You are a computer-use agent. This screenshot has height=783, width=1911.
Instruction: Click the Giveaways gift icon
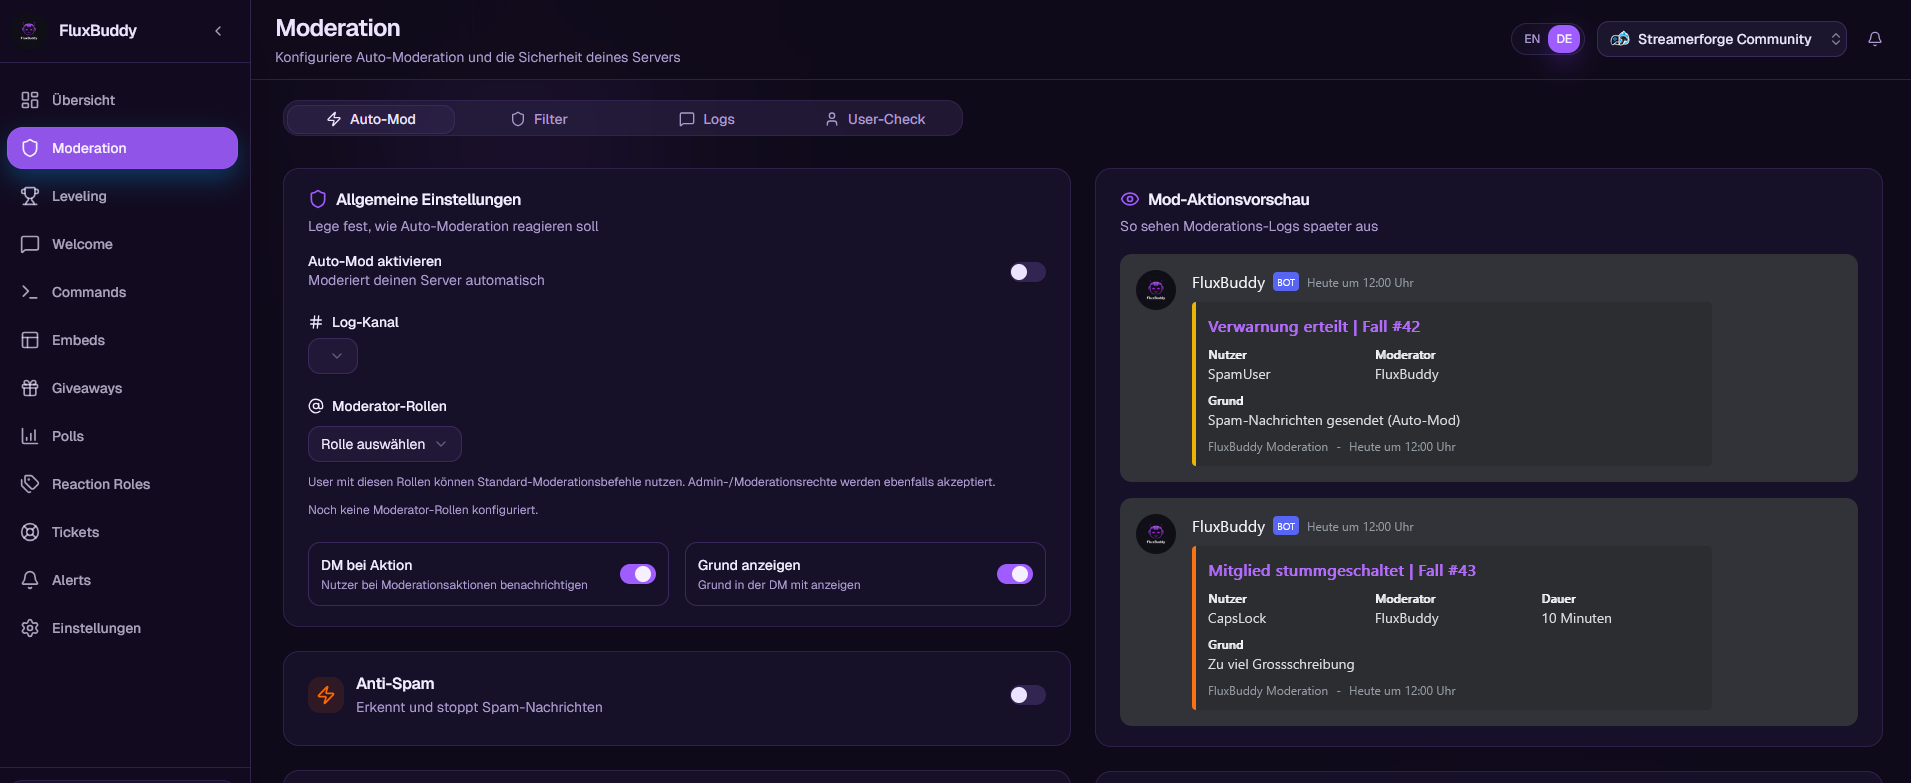click(30, 388)
